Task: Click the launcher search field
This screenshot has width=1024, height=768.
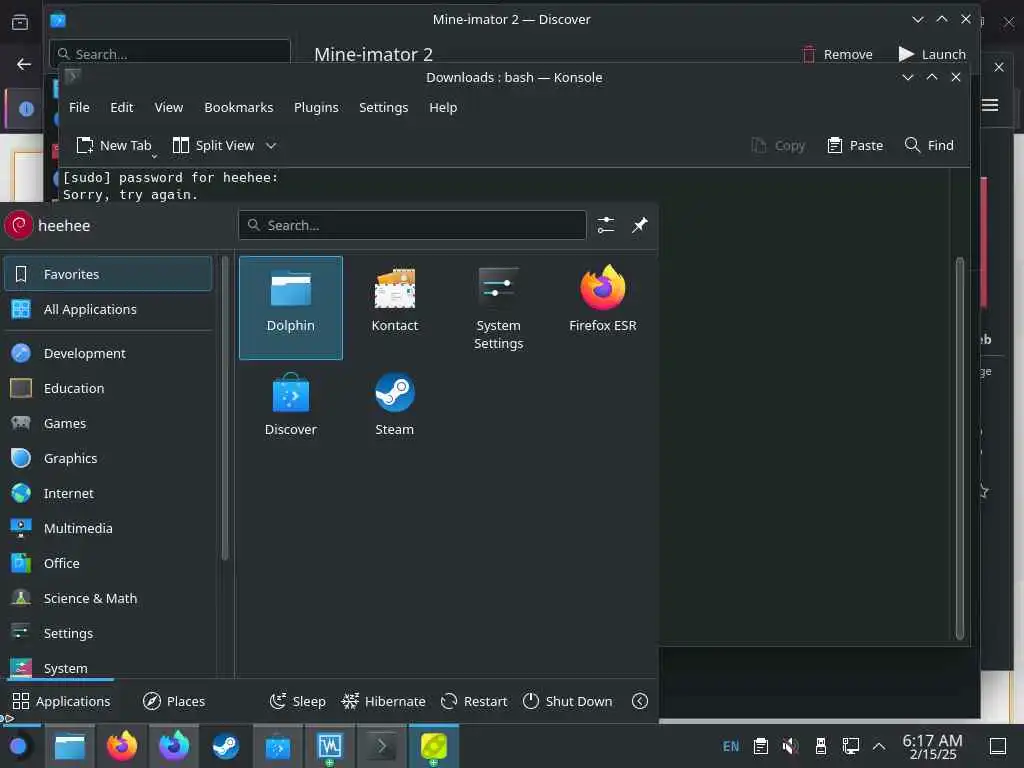Action: [412, 225]
